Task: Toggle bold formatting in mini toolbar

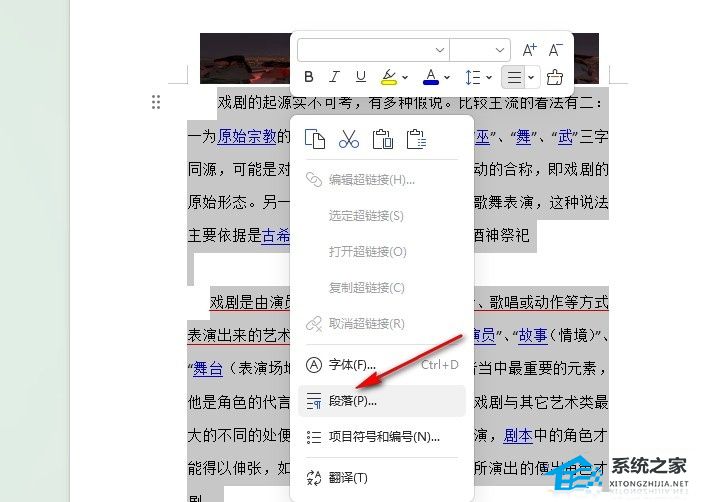Action: [x=308, y=77]
